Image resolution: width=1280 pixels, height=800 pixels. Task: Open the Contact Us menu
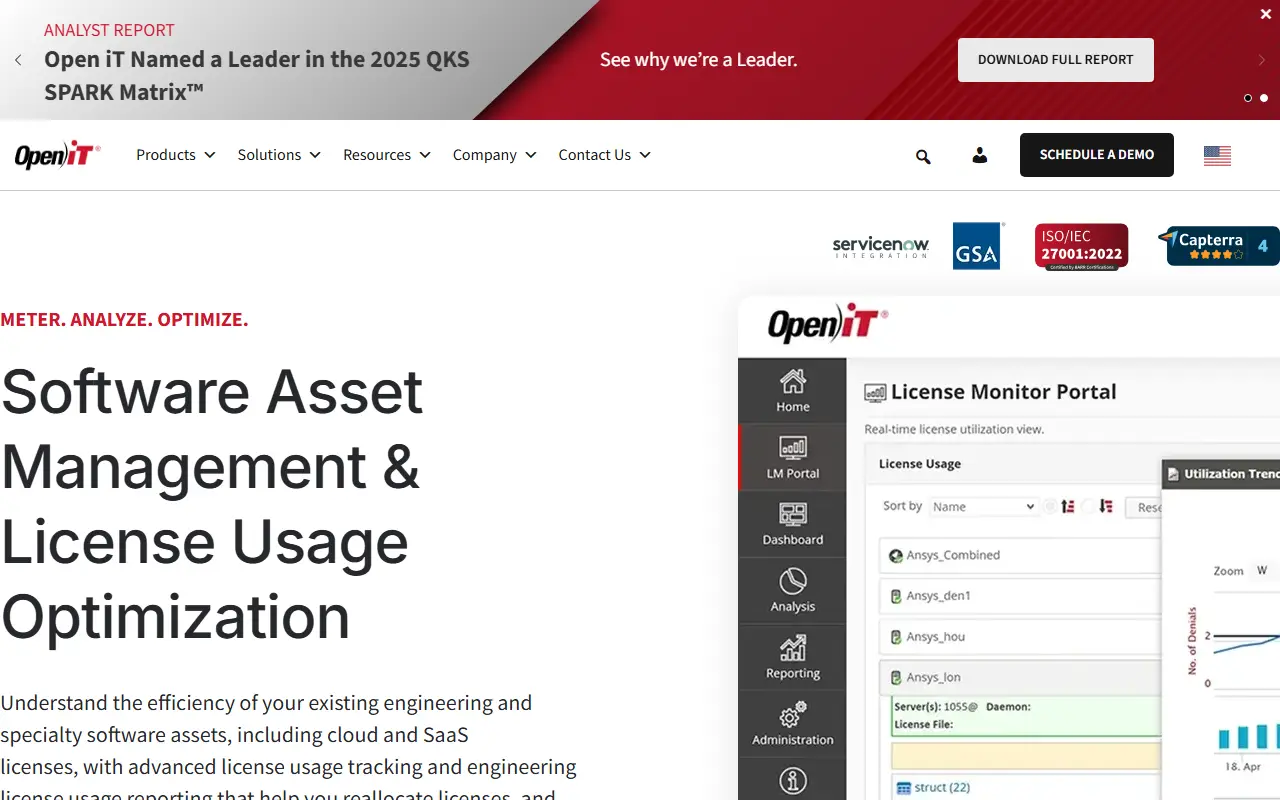pyautogui.click(x=605, y=155)
